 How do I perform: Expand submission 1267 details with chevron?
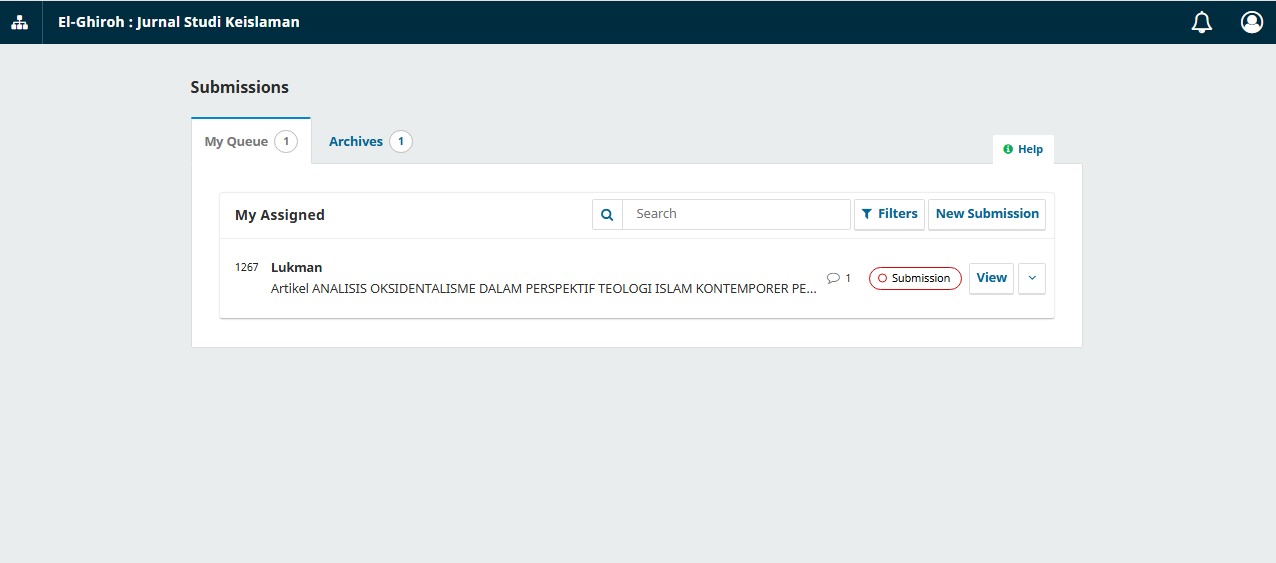coord(1032,278)
